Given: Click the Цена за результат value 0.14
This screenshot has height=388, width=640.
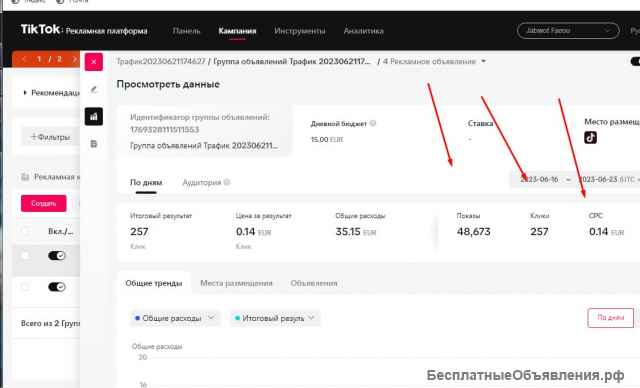Looking at the screenshot, I should [245, 232].
